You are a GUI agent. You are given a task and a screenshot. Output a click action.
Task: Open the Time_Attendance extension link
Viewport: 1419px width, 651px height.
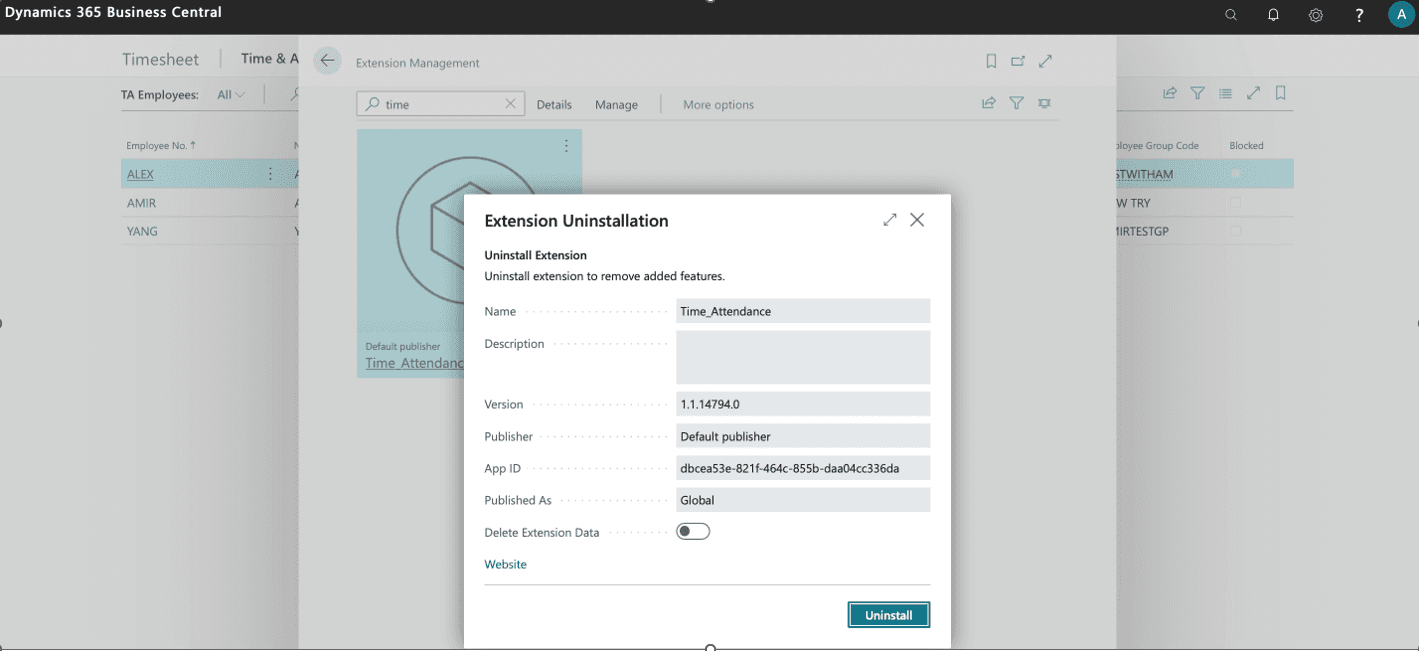coord(414,363)
